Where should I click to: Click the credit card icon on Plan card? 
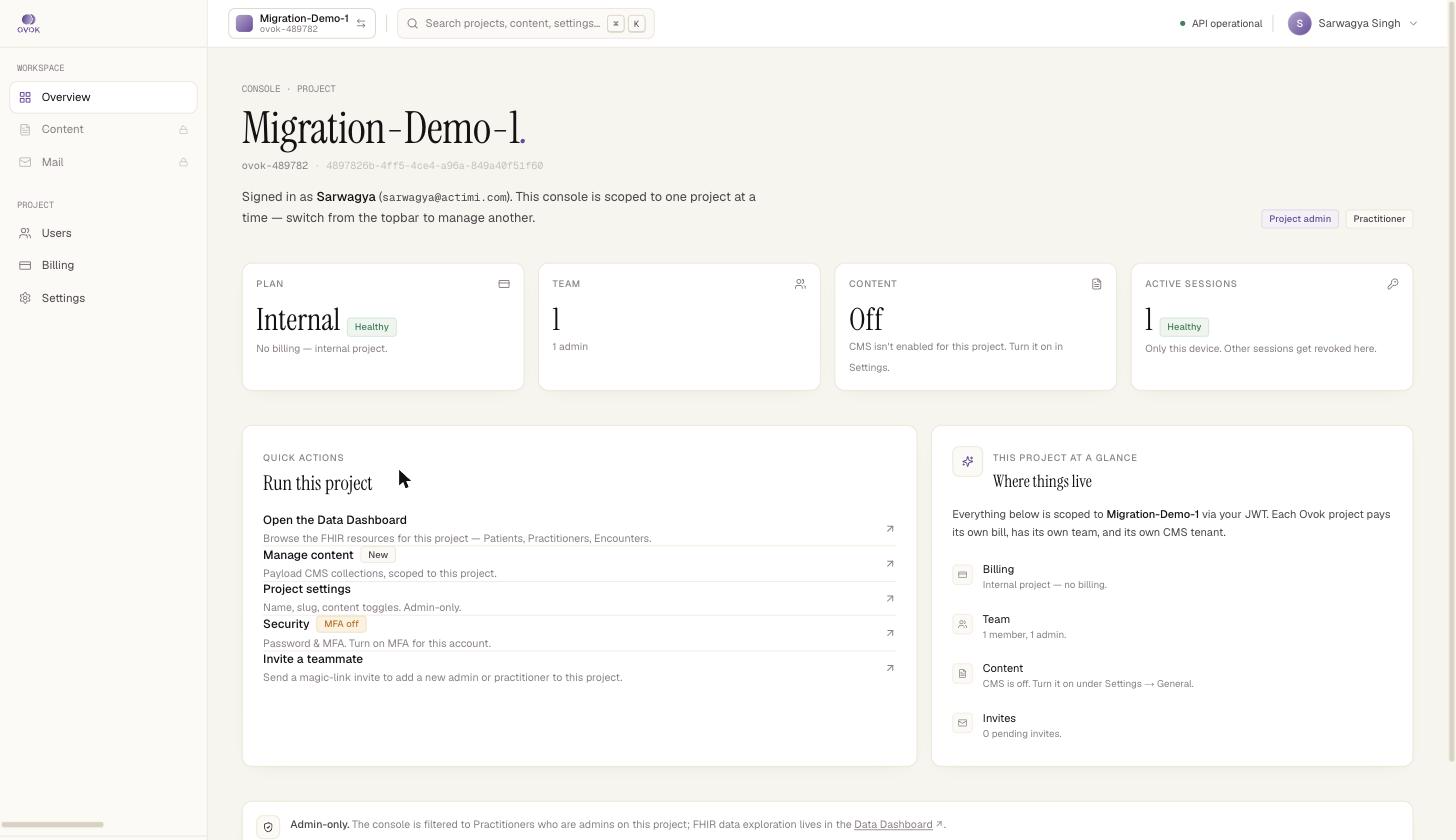[x=504, y=284]
